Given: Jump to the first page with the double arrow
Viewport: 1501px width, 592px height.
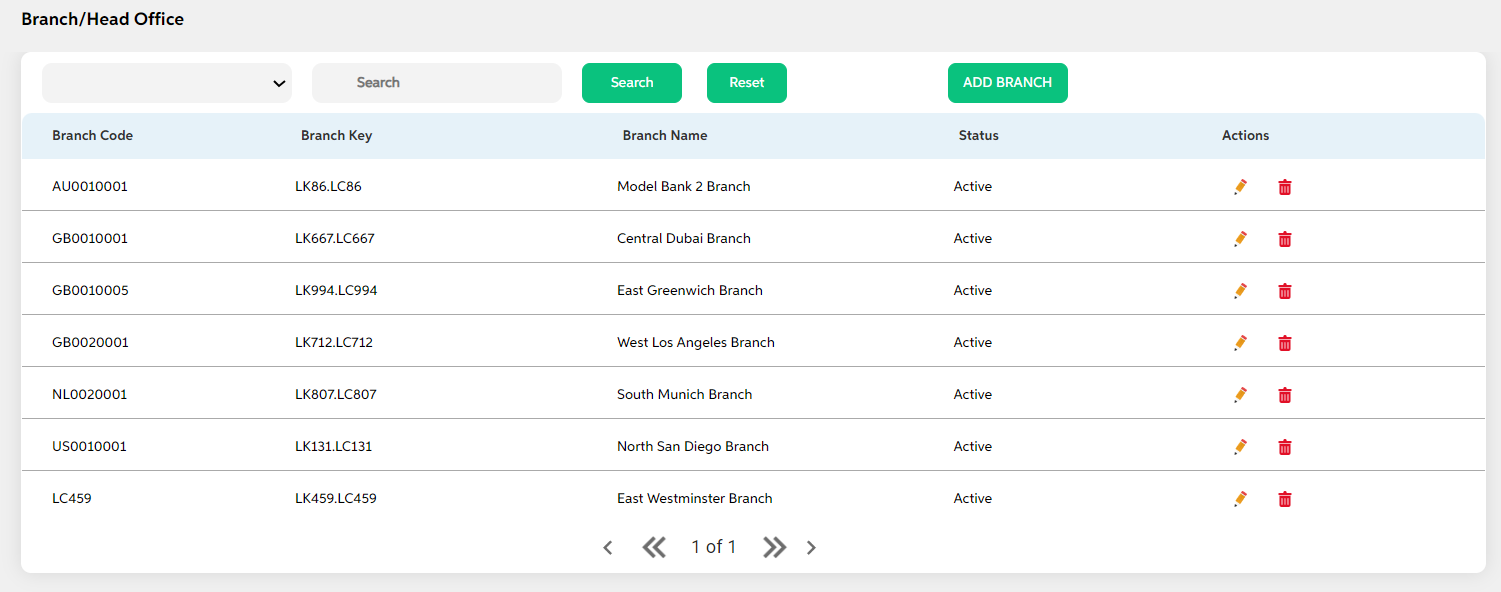Looking at the screenshot, I should [x=654, y=547].
